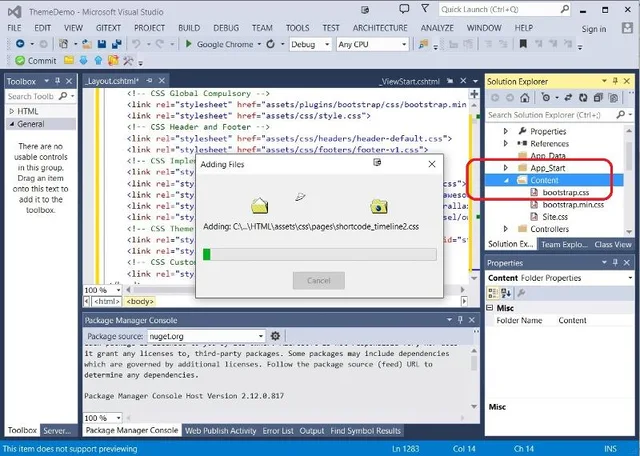Click the green Start debugging play icon

click(x=188, y=44)
